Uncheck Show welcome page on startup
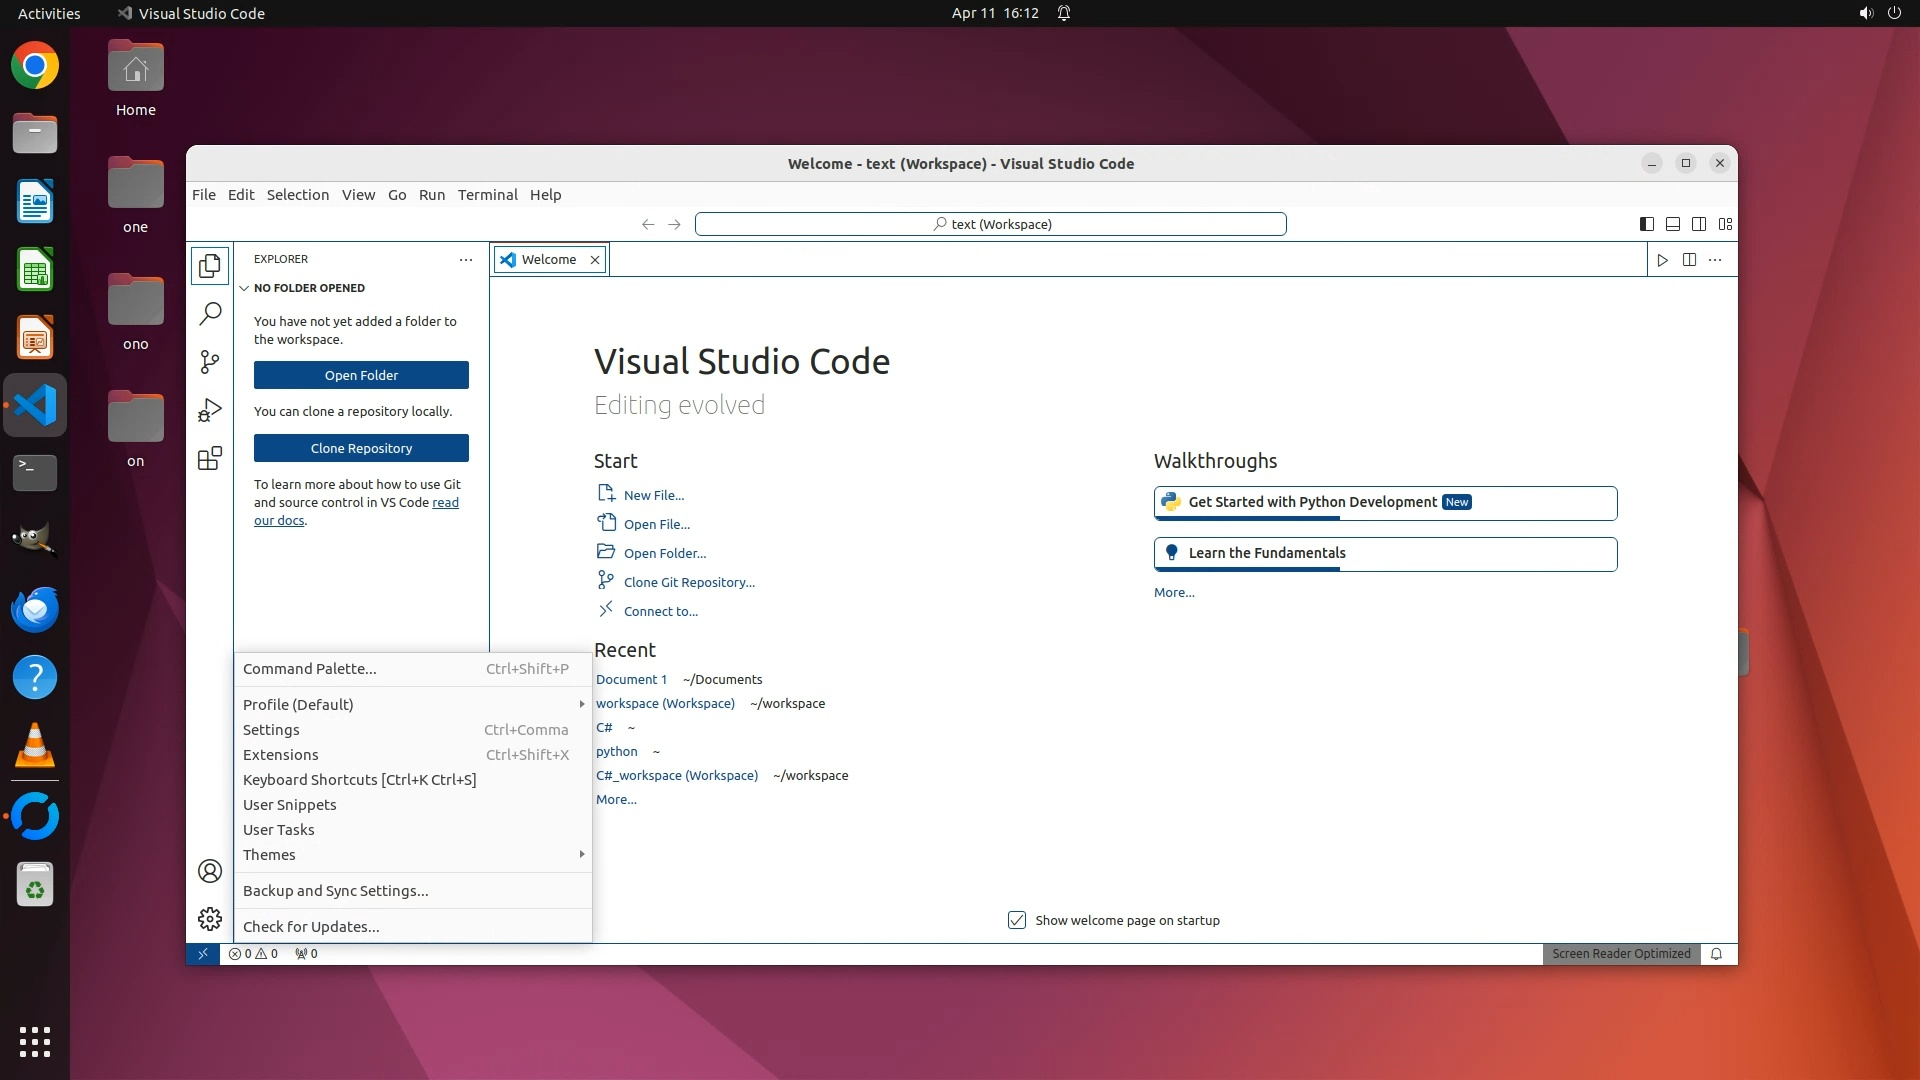1920x1080 pixels. [1017, 920]
